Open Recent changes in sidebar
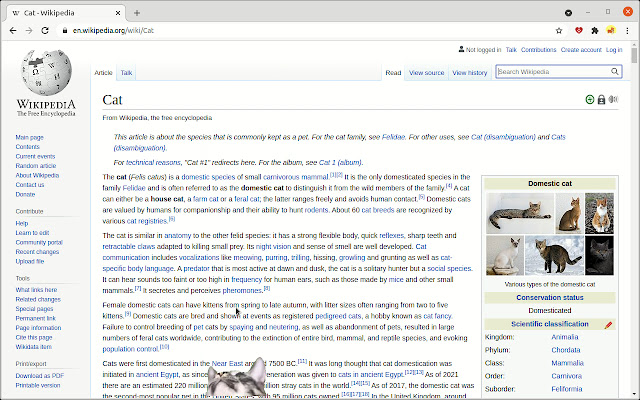 pyautogui.click(x=37, y=252)
